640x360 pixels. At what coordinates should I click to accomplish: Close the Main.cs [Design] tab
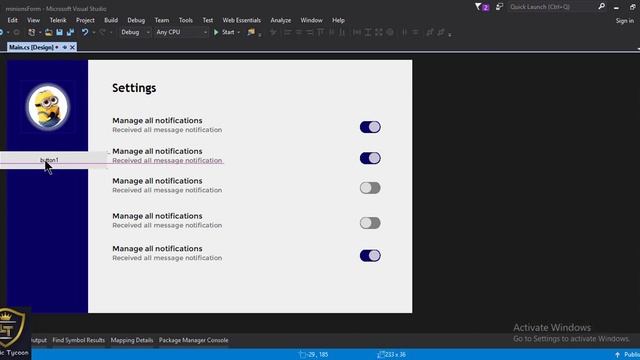tap(72, 47)
